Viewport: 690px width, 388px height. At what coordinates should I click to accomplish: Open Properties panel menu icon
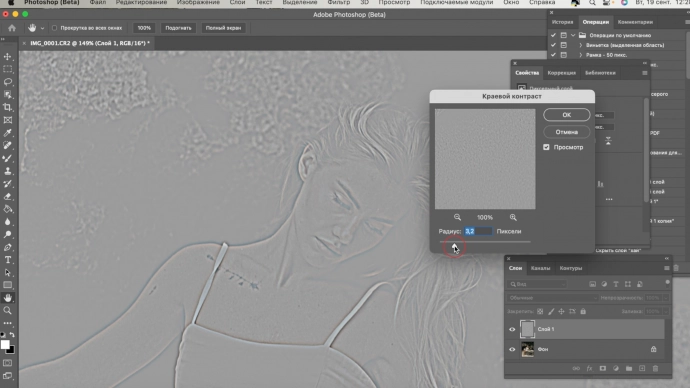point(645,73)
